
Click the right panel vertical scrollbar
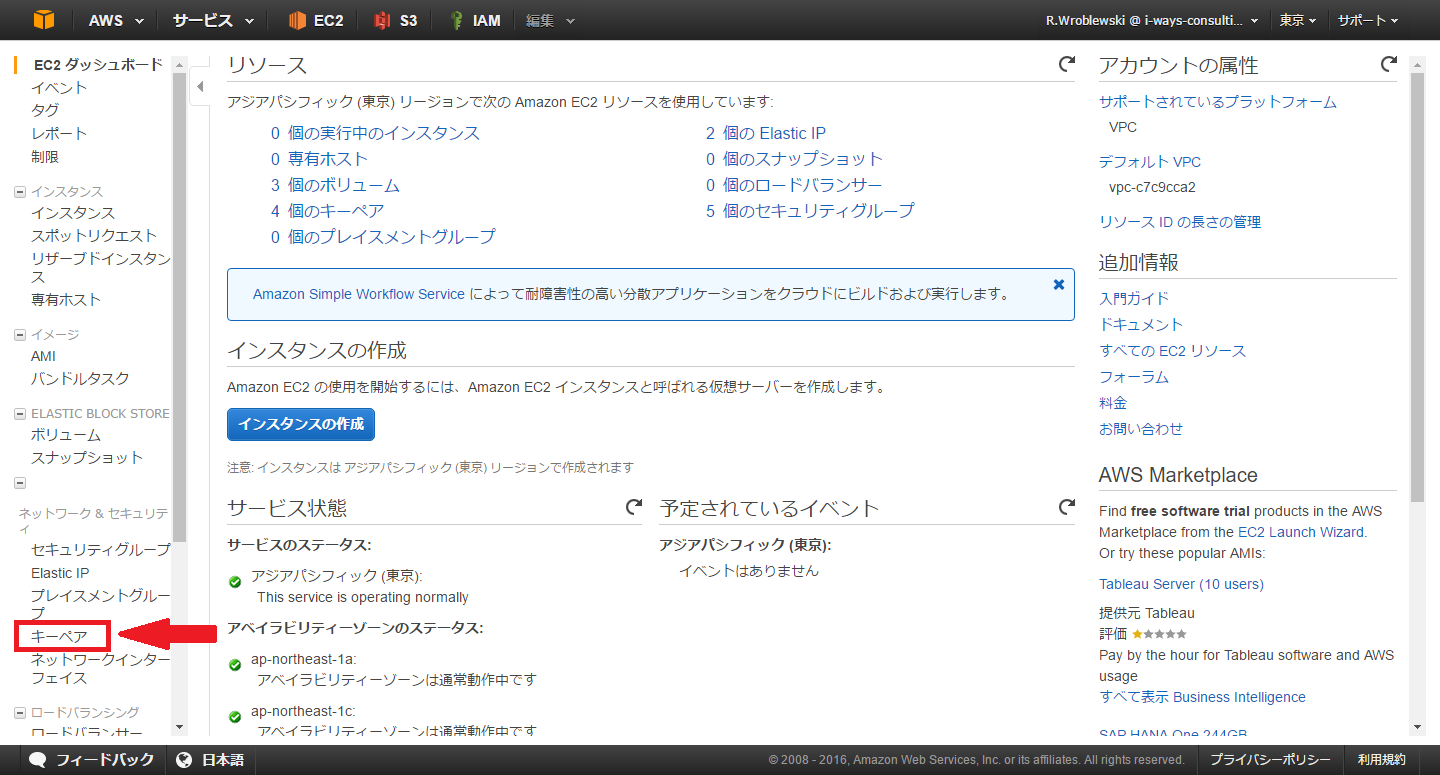coord(1417,287)
